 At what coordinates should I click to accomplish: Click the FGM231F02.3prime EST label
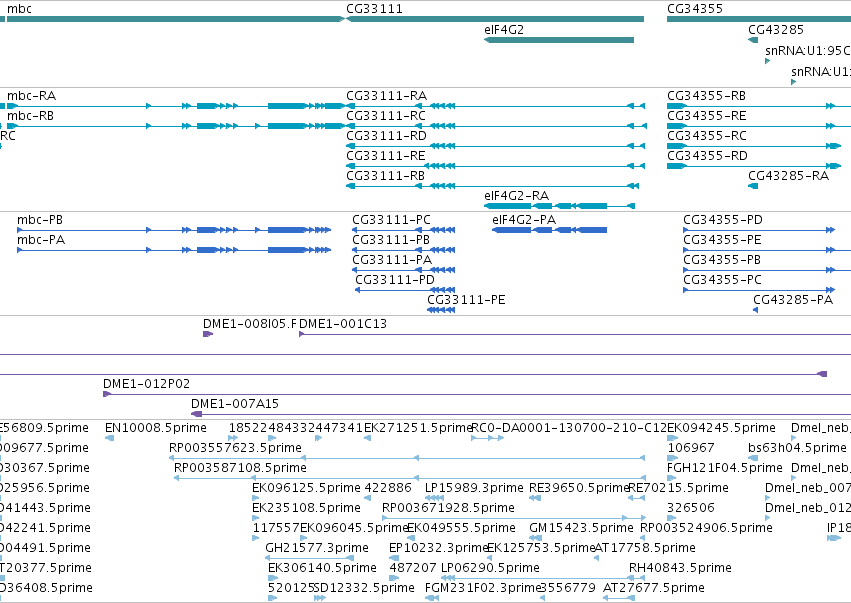tap(483, 588)
